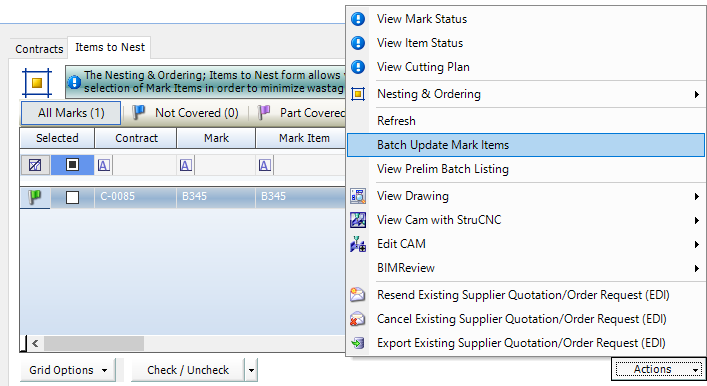Click the Nesting & Ordering square icon in menu
Screen dimensions: 707x386
coord(358,94)
